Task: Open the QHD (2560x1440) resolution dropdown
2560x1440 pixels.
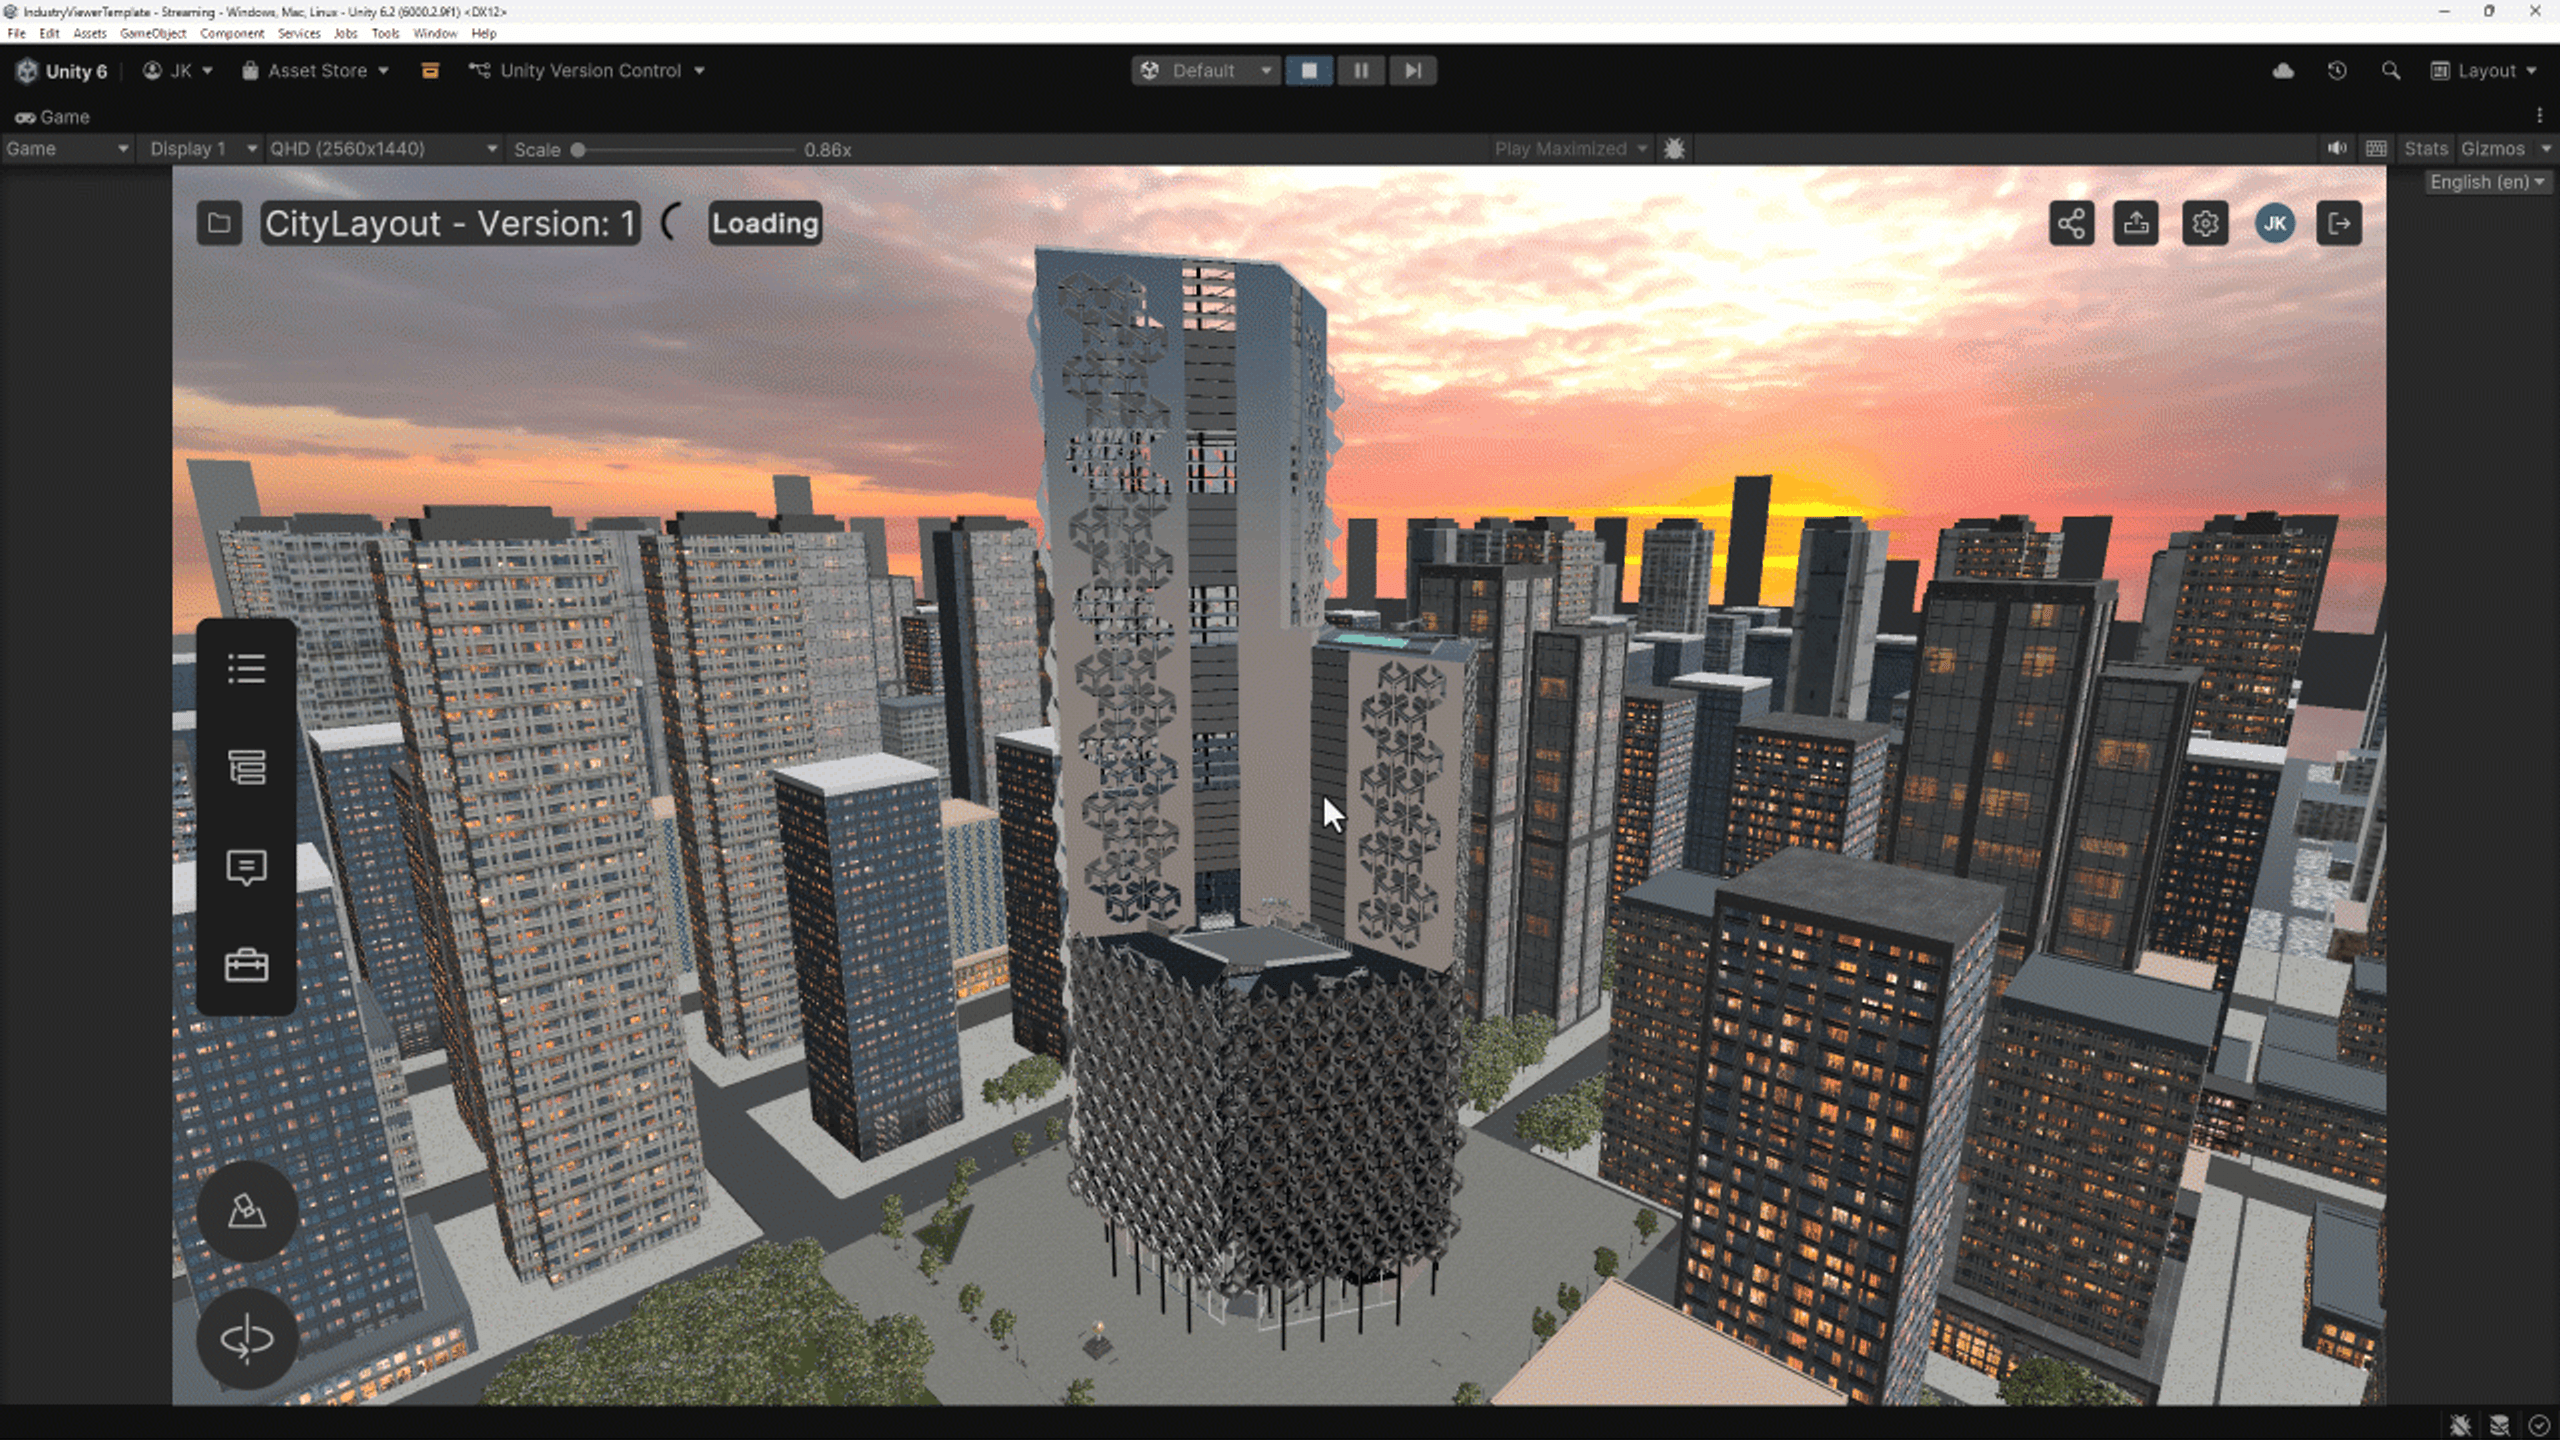Action: coord(383,149)
